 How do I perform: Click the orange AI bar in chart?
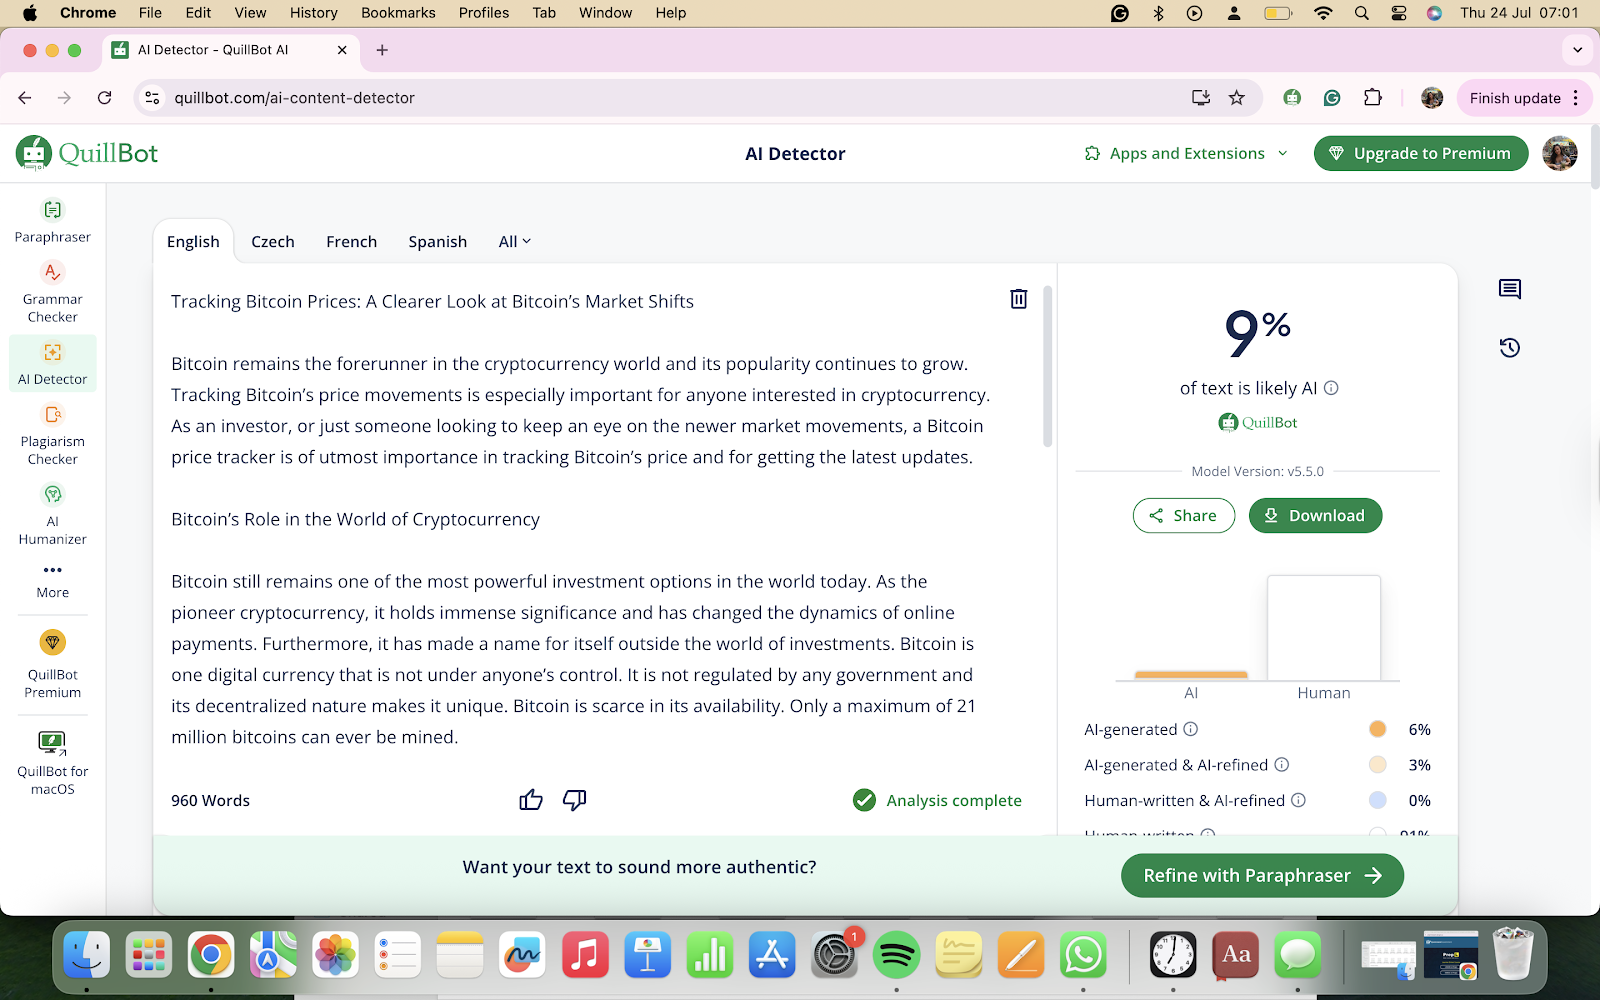point(1191,675)
